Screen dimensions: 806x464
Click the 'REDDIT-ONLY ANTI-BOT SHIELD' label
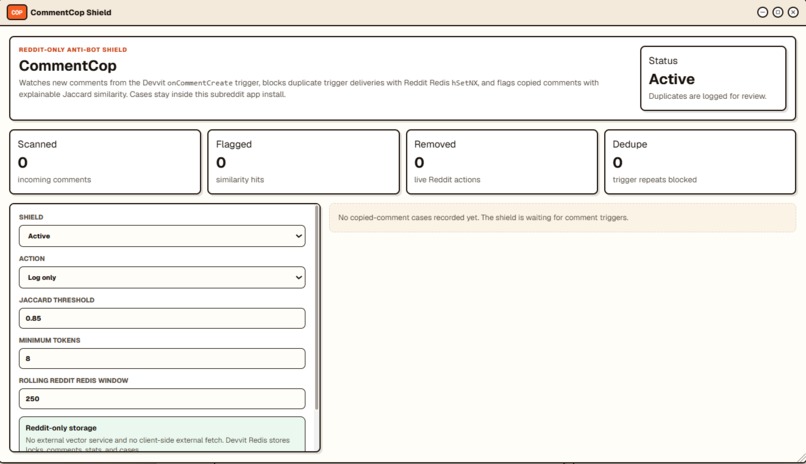click(73, 50)
